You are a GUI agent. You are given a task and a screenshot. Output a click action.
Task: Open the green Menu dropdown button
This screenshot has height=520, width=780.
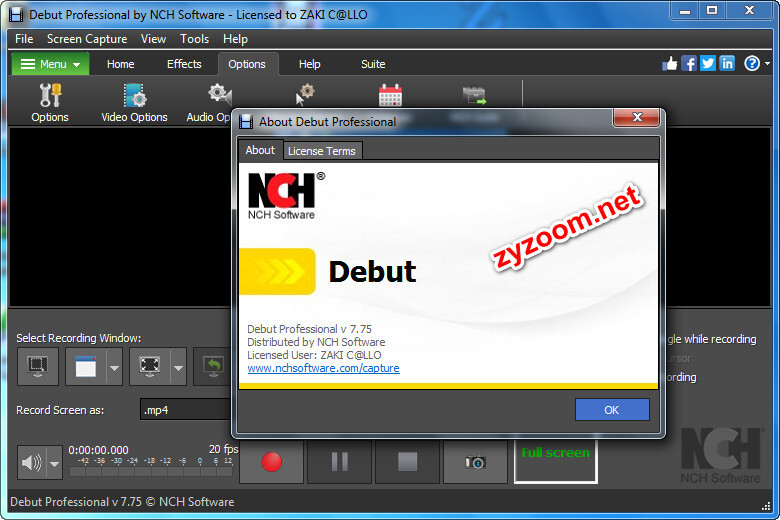point(50,64)
